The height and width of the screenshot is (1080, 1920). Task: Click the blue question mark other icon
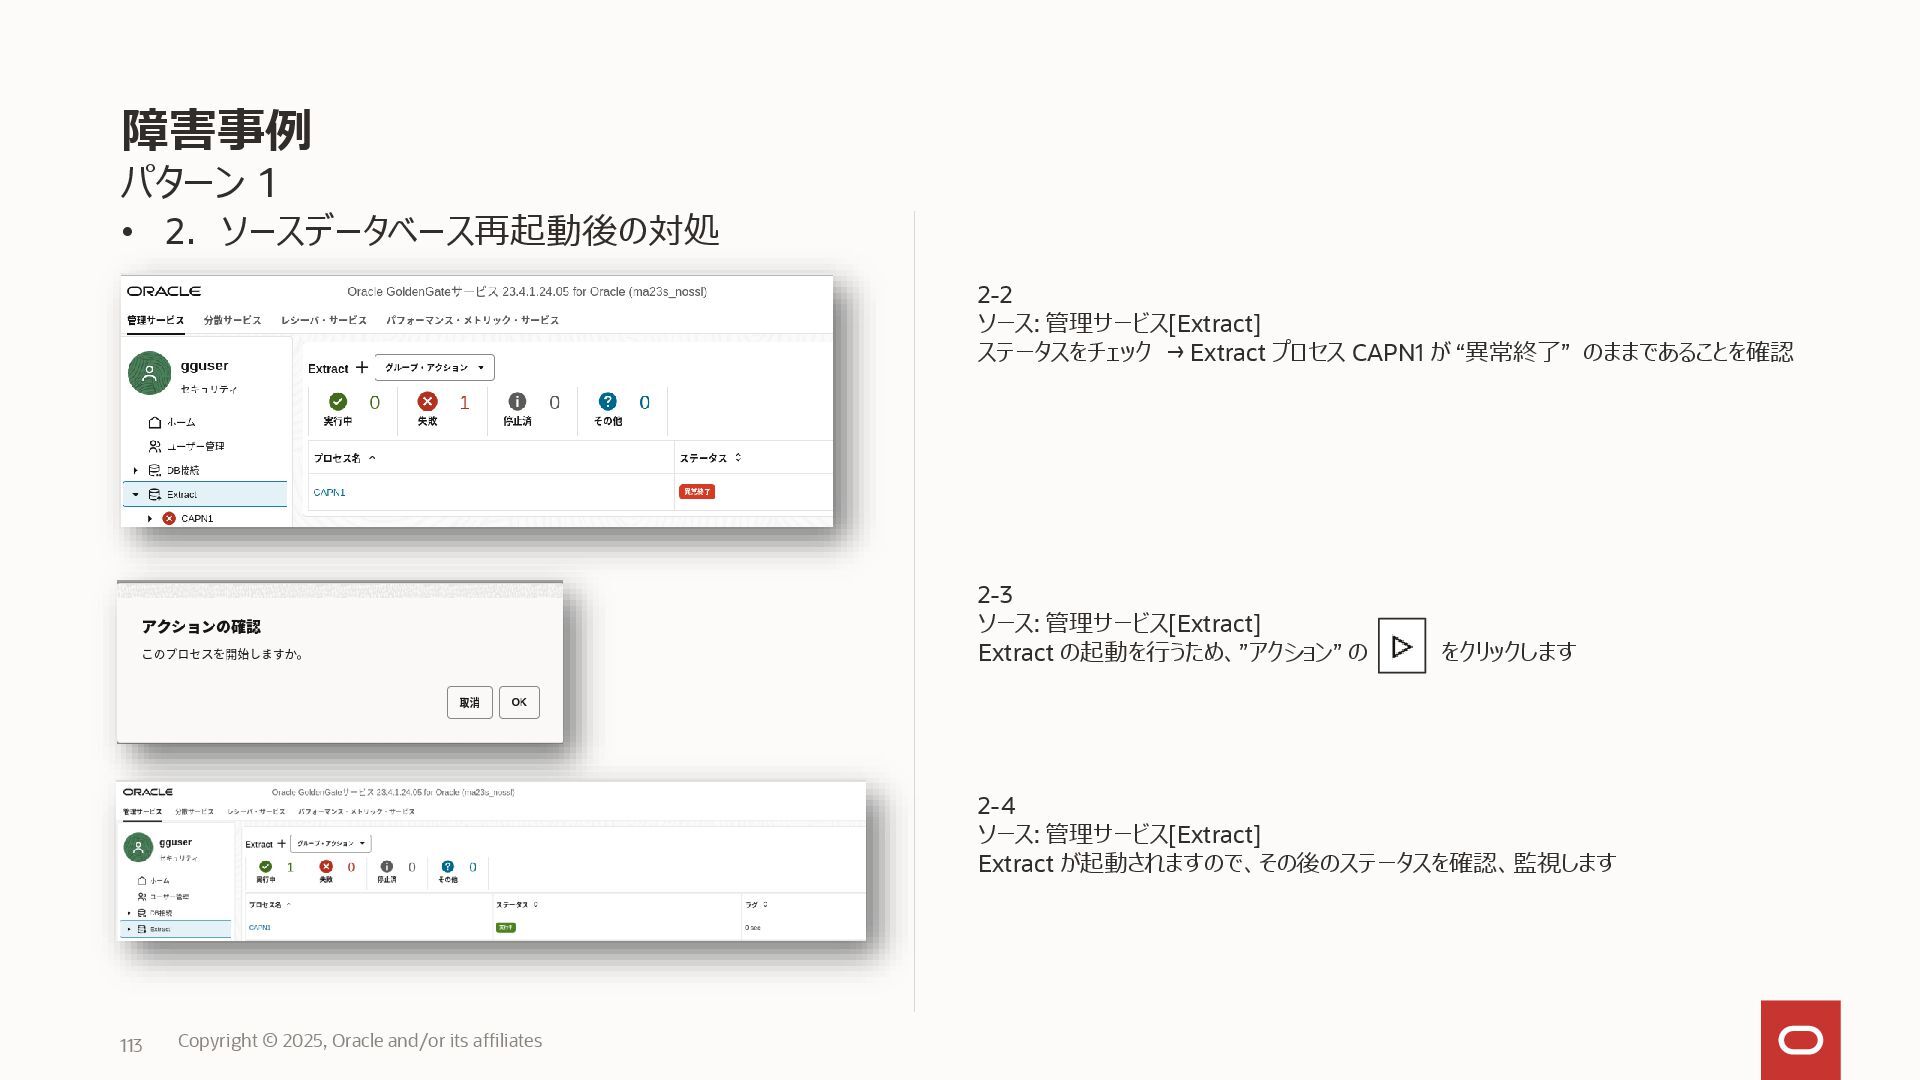coord(607,402)
